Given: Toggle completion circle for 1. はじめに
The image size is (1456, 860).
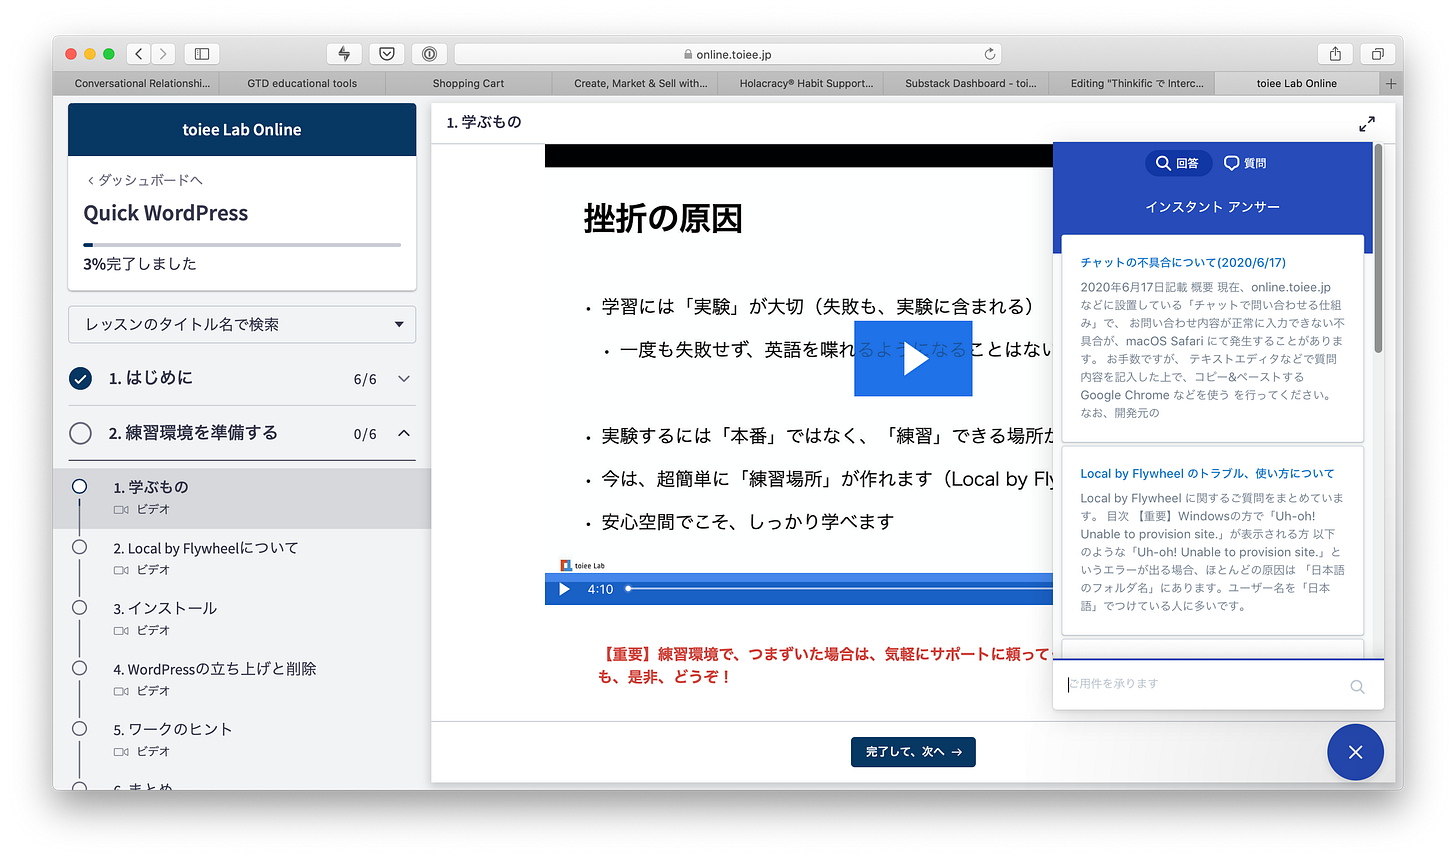Looking at the screenshot, I should coord(81,378).
